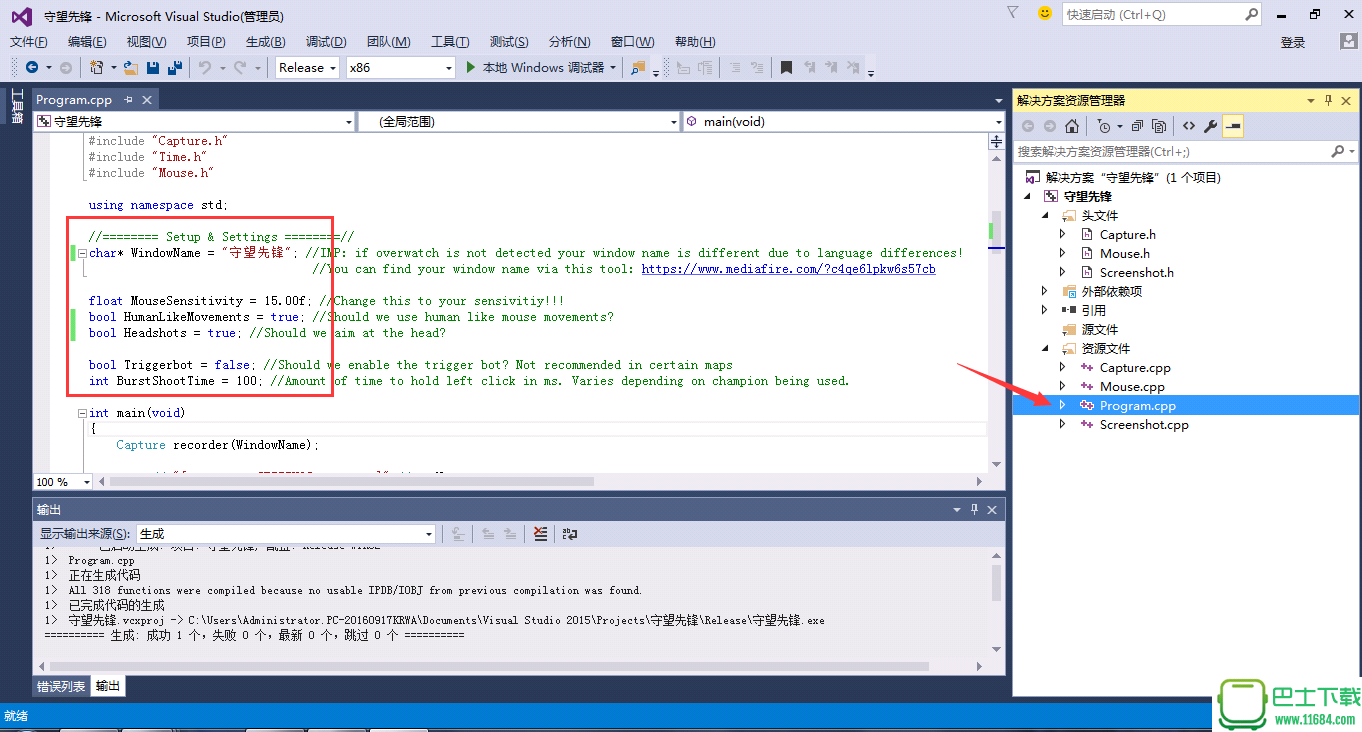
Task: Click the notifications flag filter icon
Action: [x=1013, y=13]
